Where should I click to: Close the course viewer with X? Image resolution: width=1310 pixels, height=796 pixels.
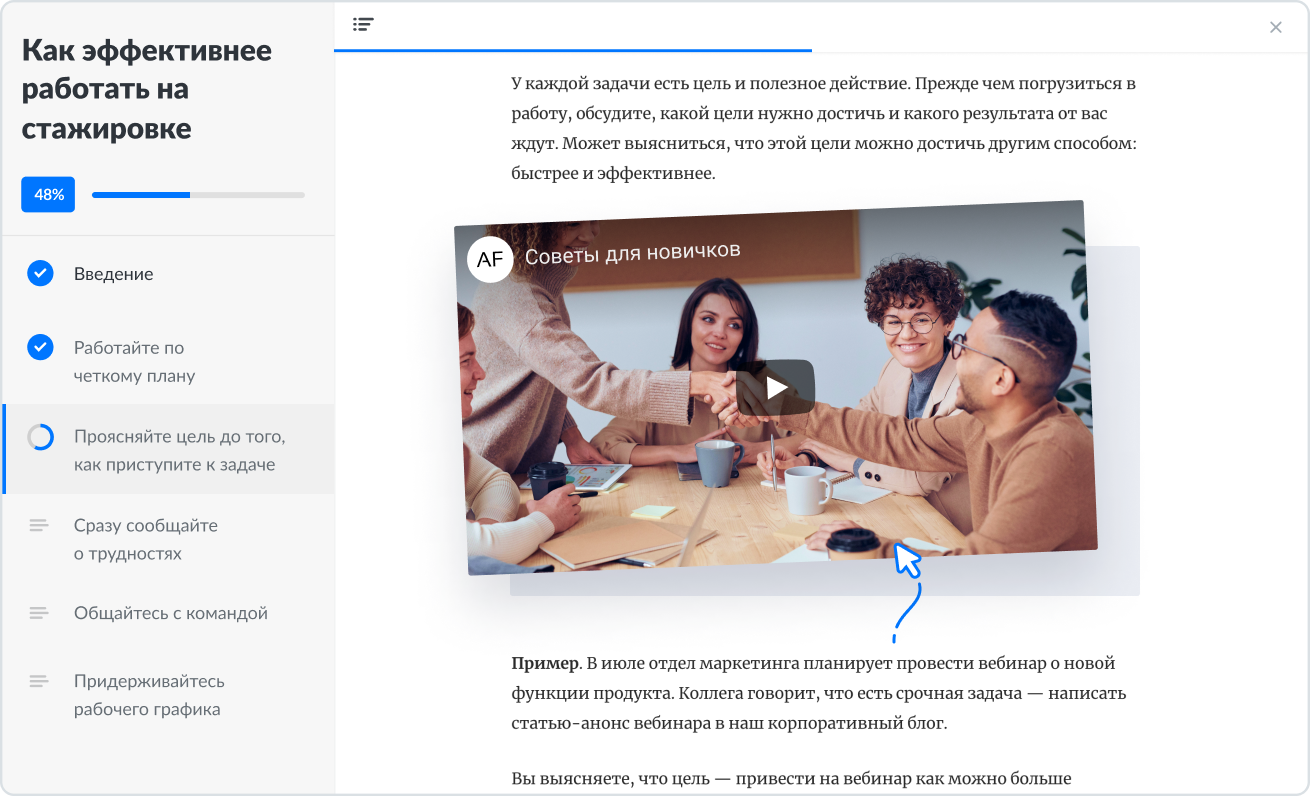(1276, 28)
